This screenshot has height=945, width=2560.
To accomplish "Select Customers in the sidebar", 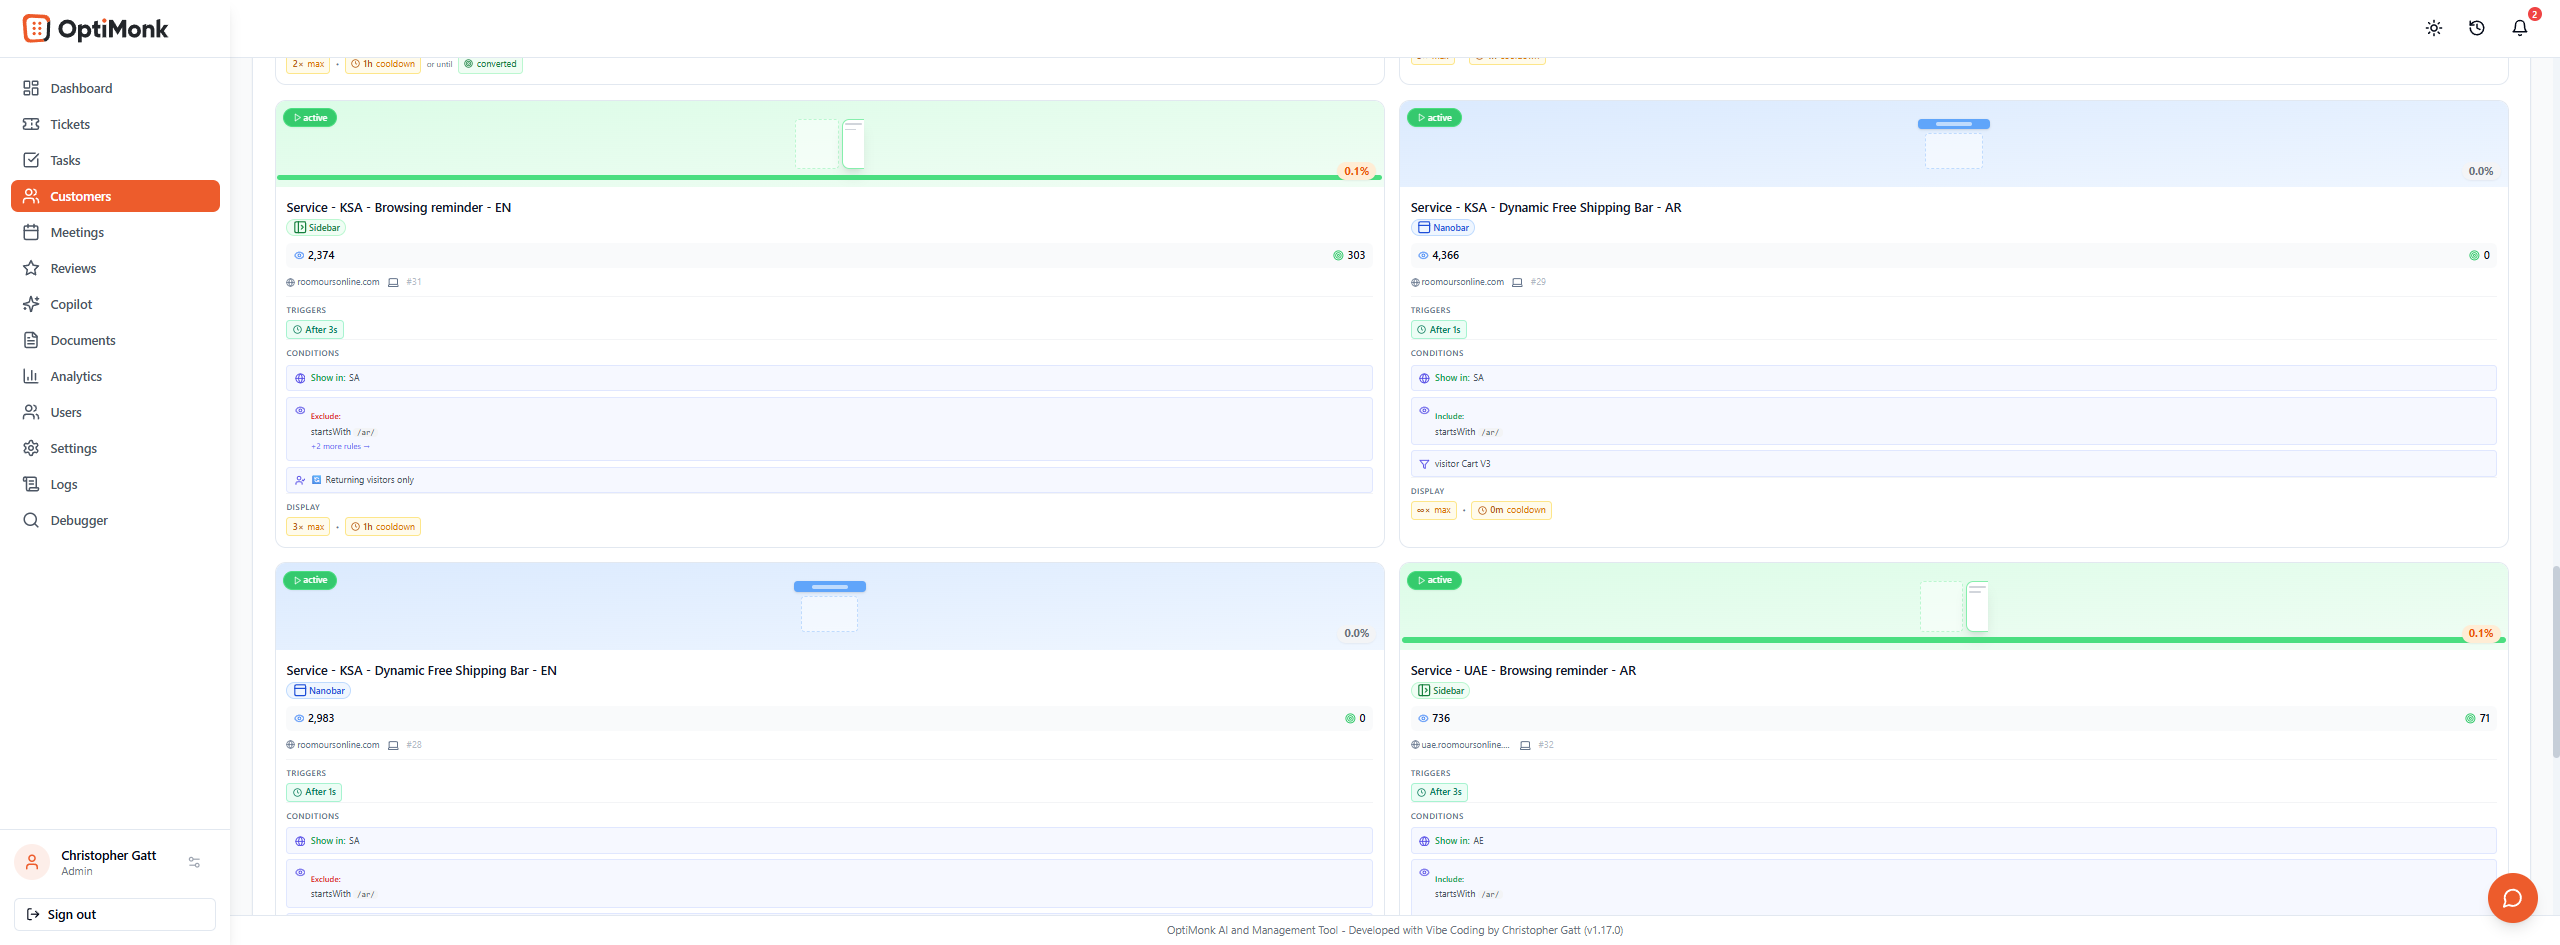I will pyautogui.click(x=115, y=196).
